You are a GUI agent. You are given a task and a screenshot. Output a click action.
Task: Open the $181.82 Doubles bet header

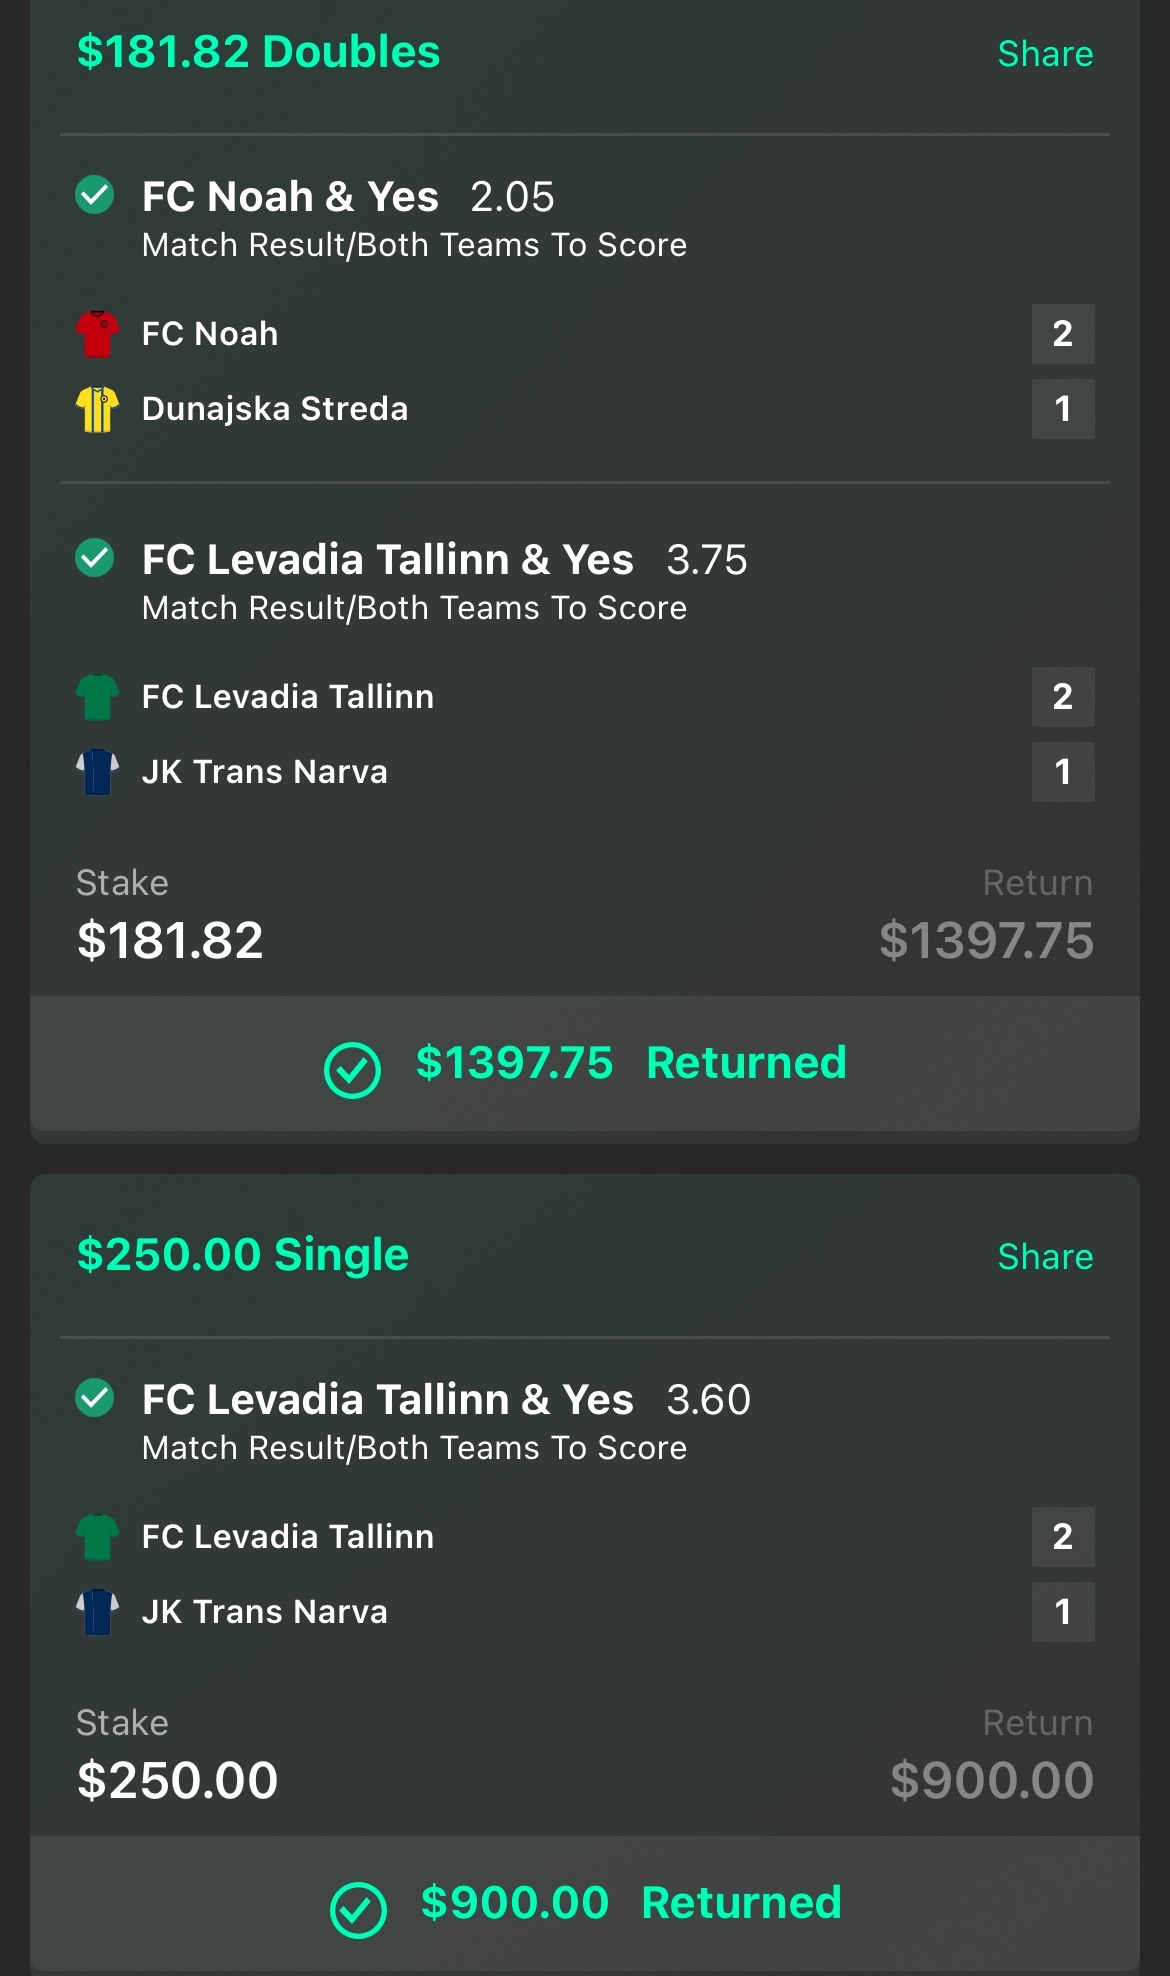pyautogui.click(x=258, y=52)
